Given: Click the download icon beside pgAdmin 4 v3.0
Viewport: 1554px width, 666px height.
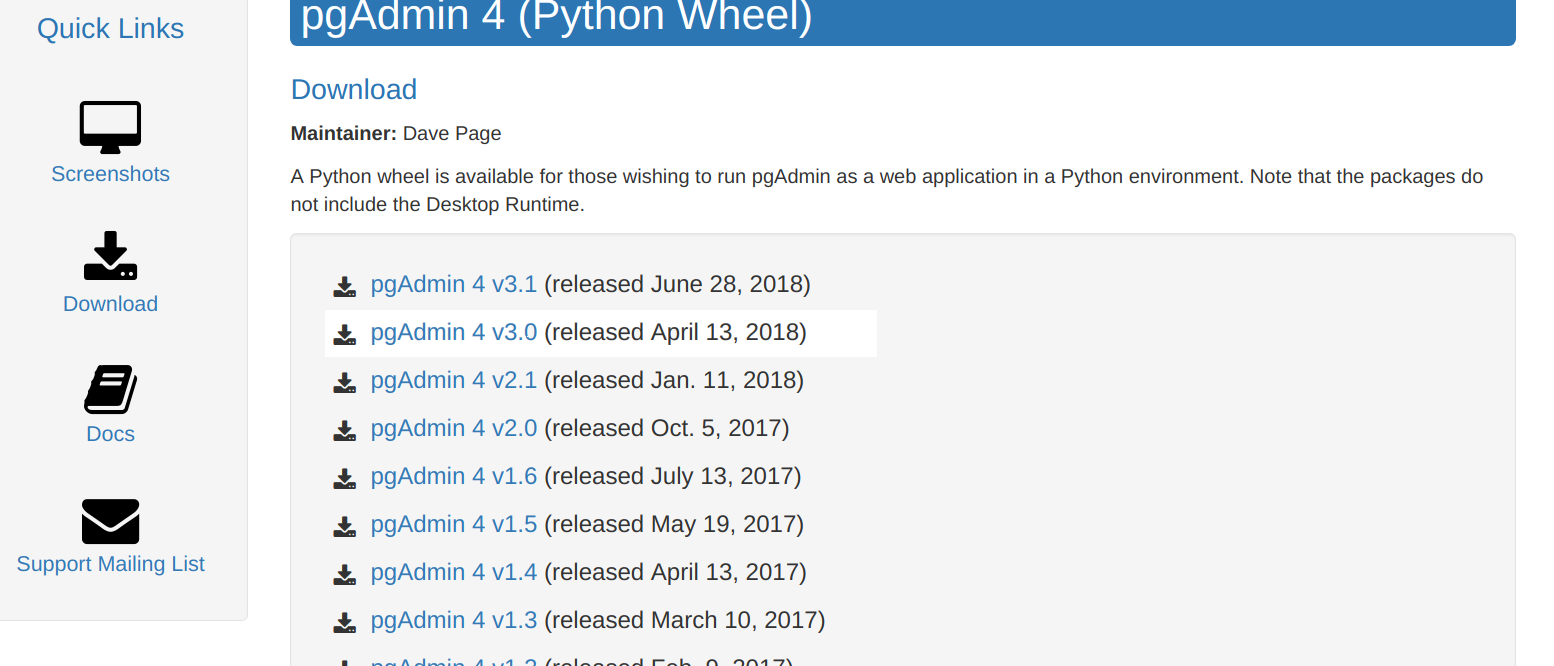Looking at the screenshot, I should click(345, 335).
